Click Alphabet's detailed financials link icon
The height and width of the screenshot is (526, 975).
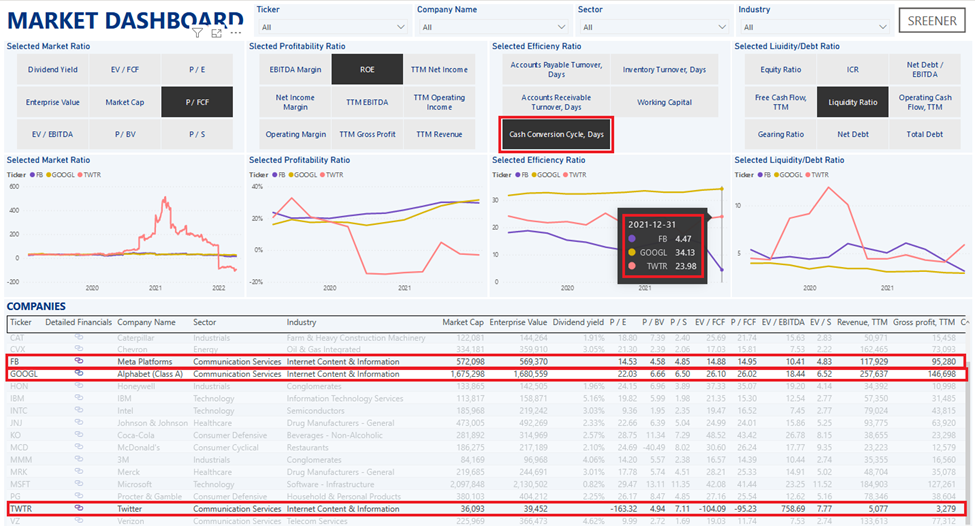click(79, 374)
